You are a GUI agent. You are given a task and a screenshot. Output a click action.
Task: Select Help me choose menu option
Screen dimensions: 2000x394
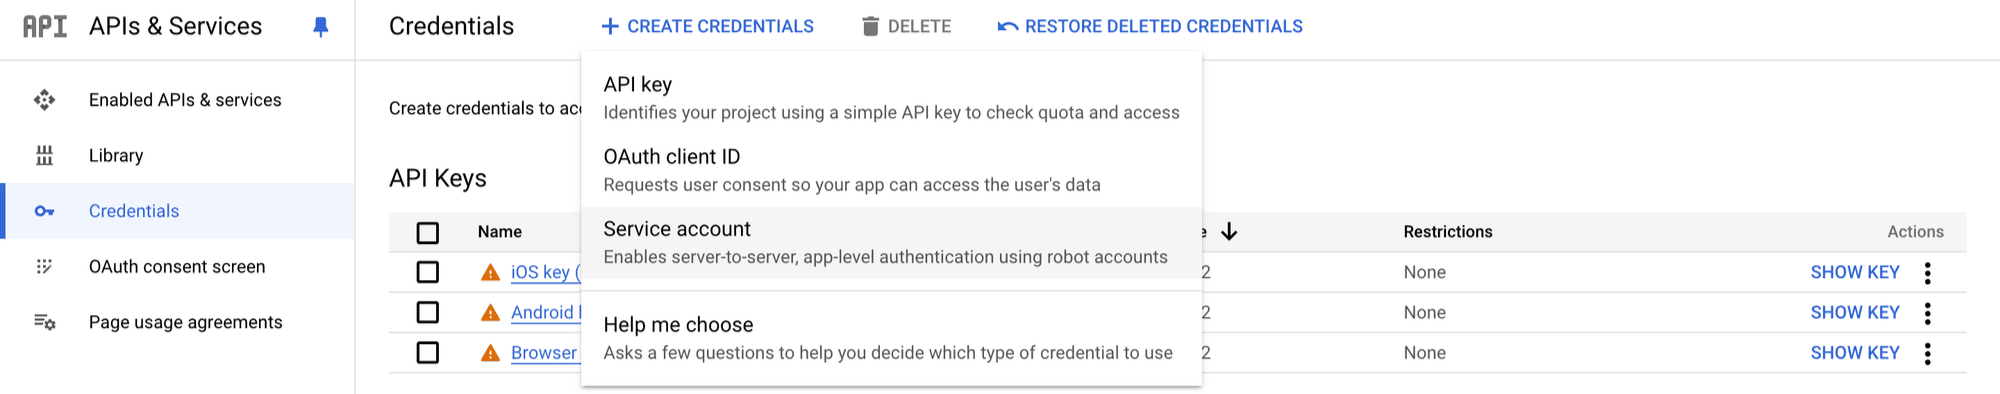[891, 339]
